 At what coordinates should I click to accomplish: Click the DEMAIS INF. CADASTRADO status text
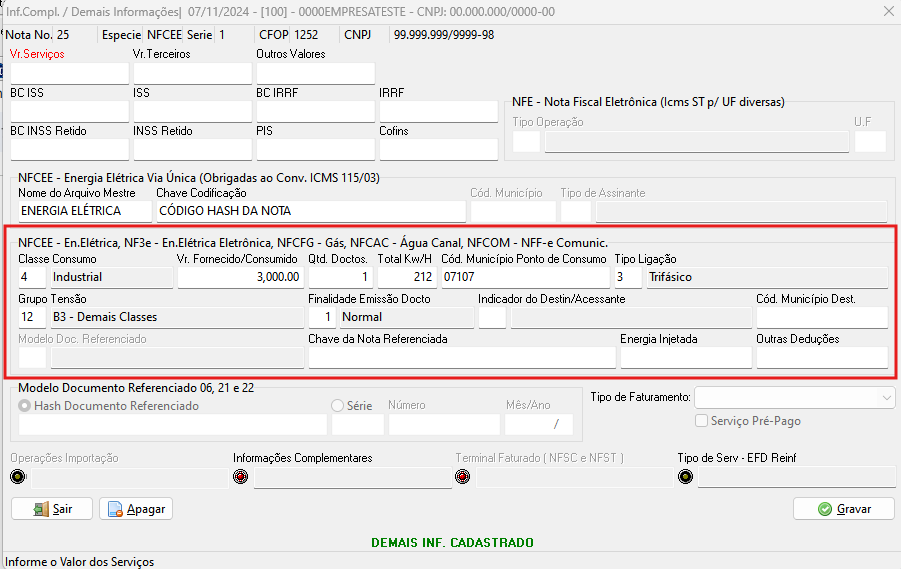[452, 543]
